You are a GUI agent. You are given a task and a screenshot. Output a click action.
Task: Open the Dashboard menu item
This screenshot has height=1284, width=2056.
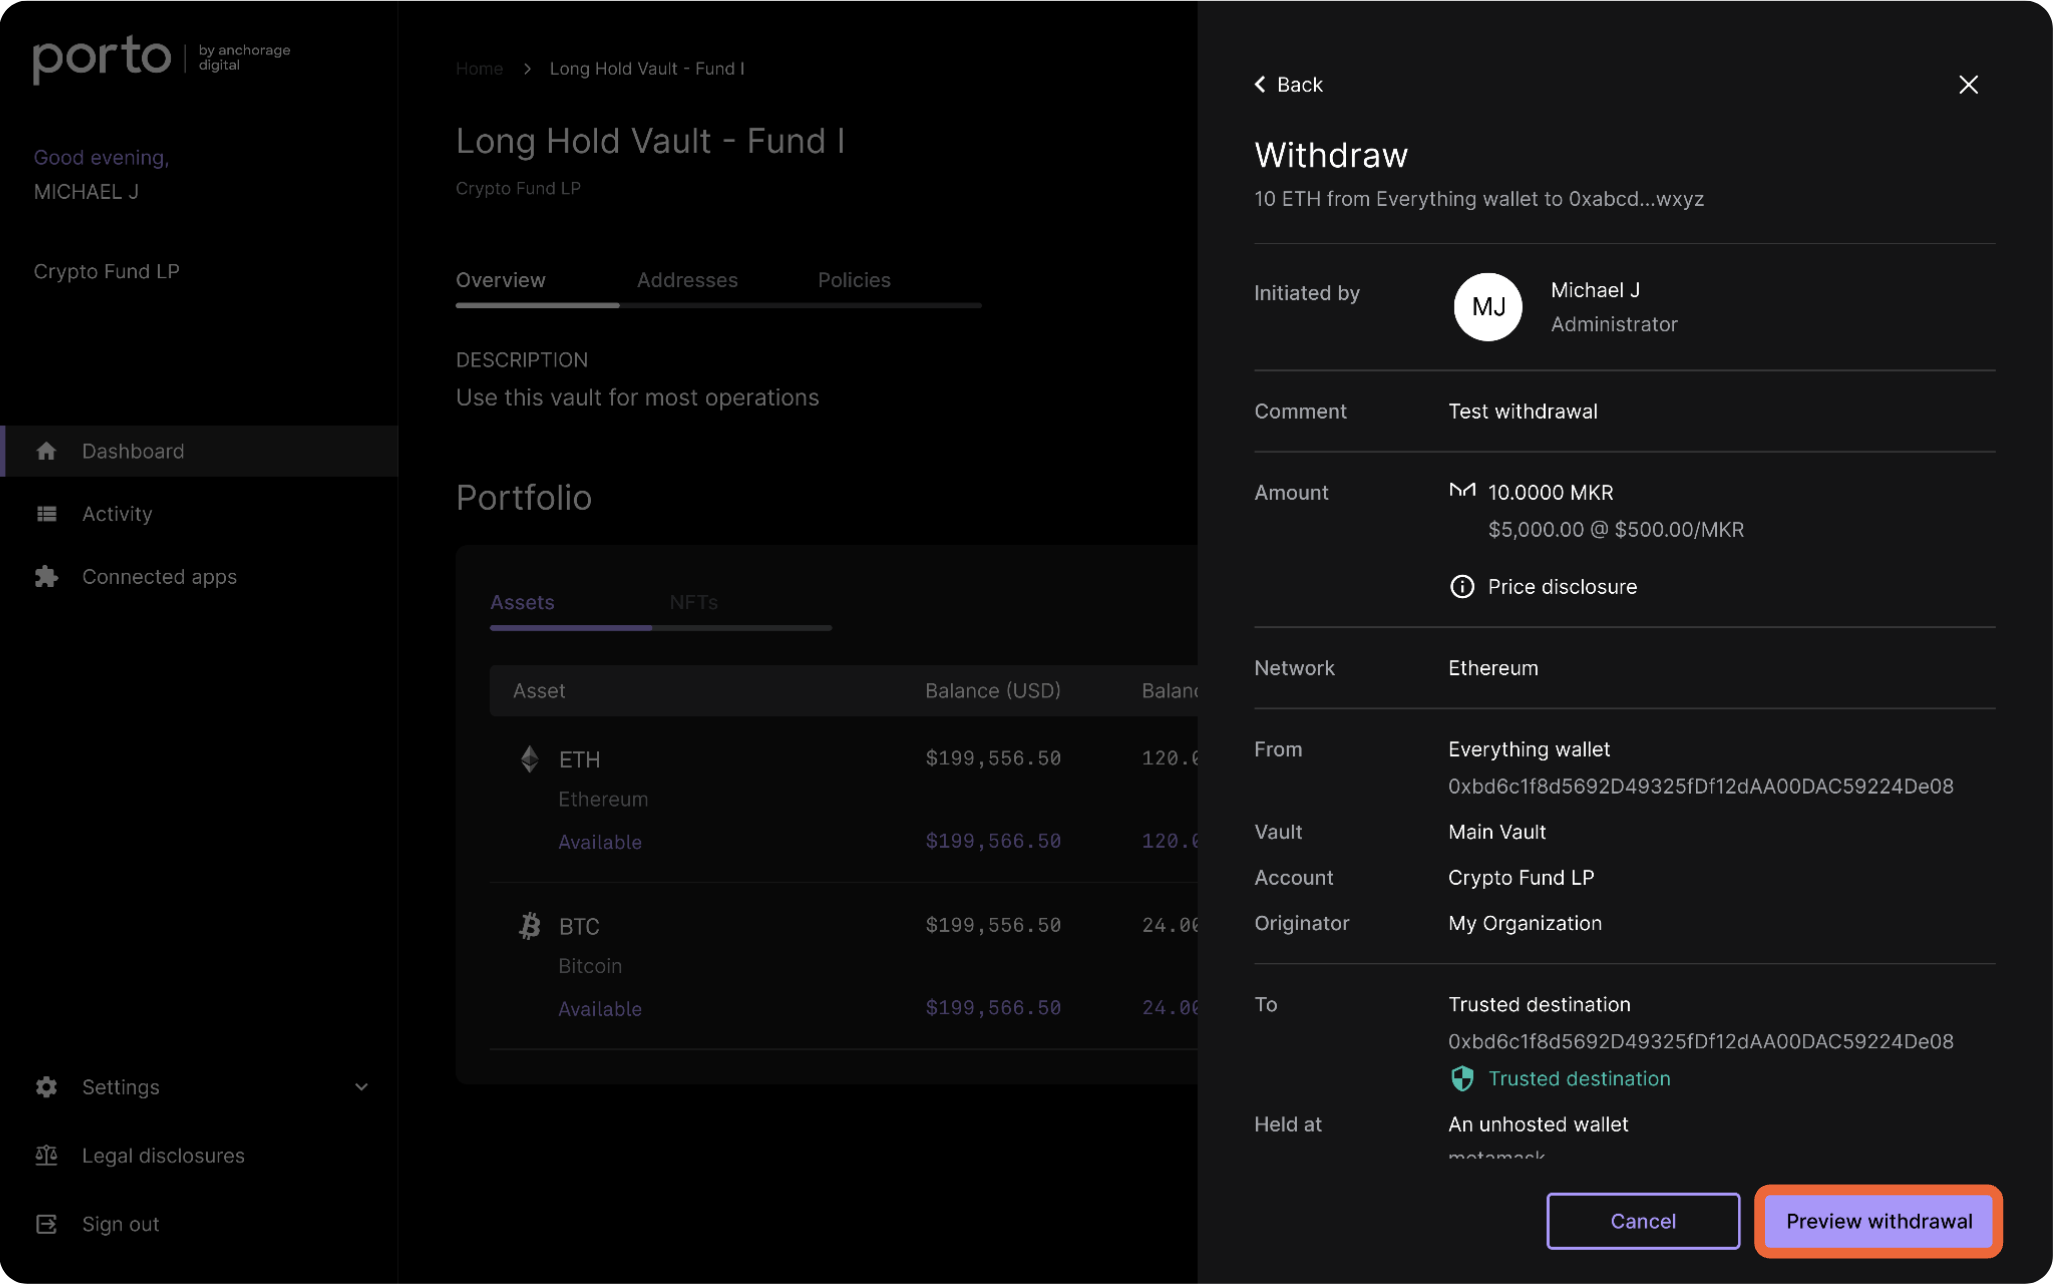coord(199,451)
